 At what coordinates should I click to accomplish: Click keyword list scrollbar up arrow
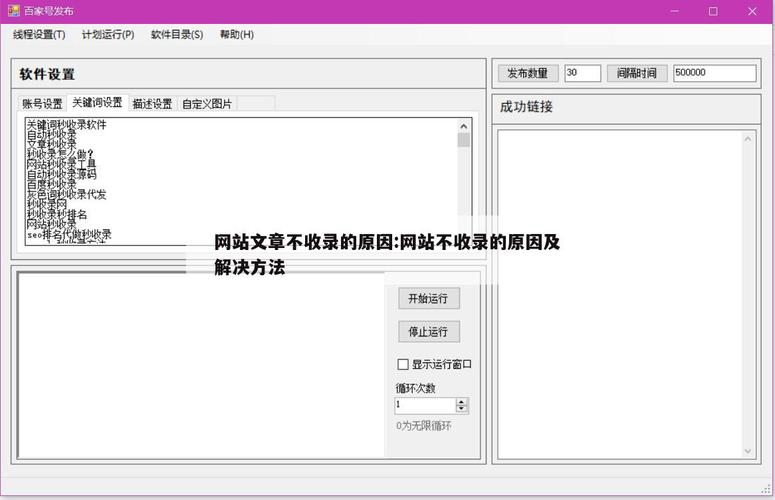point(464,126)
